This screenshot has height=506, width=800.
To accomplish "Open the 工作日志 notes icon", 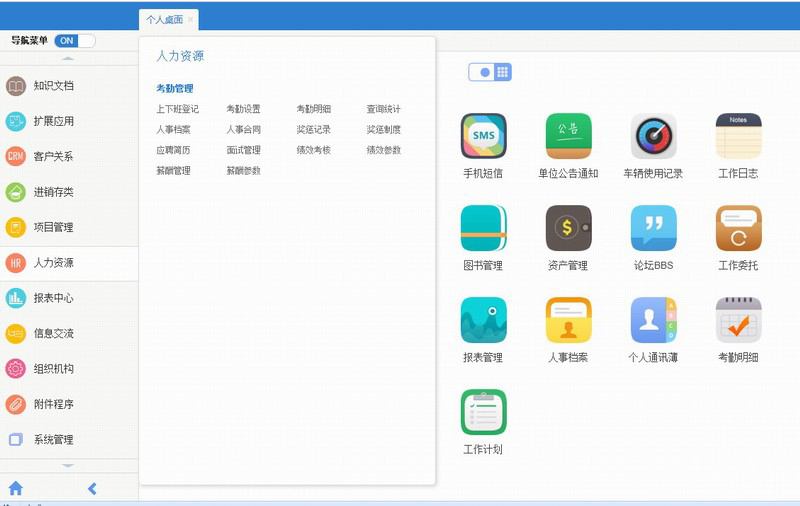I will point(738,136).
